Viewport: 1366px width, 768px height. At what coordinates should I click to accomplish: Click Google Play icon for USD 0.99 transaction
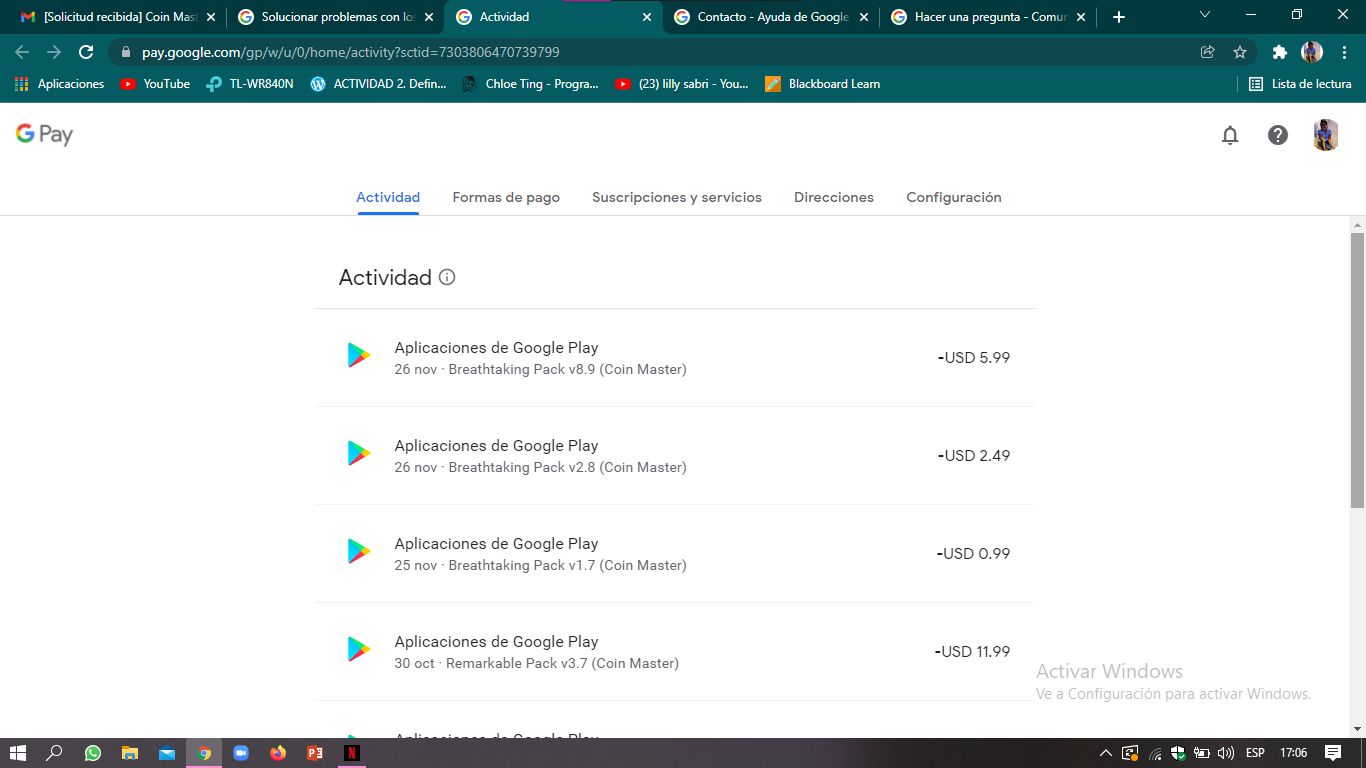coord(359,551)
